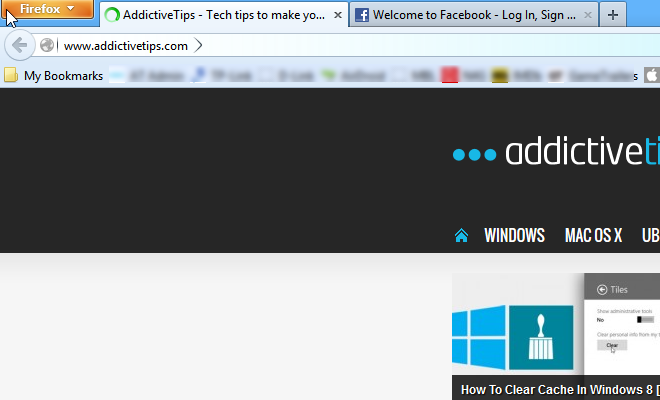The width and height of the screenshot is (660, 400).
Task: Click the yellow folder icon of My Bookmarks
Action: [11, 76]
